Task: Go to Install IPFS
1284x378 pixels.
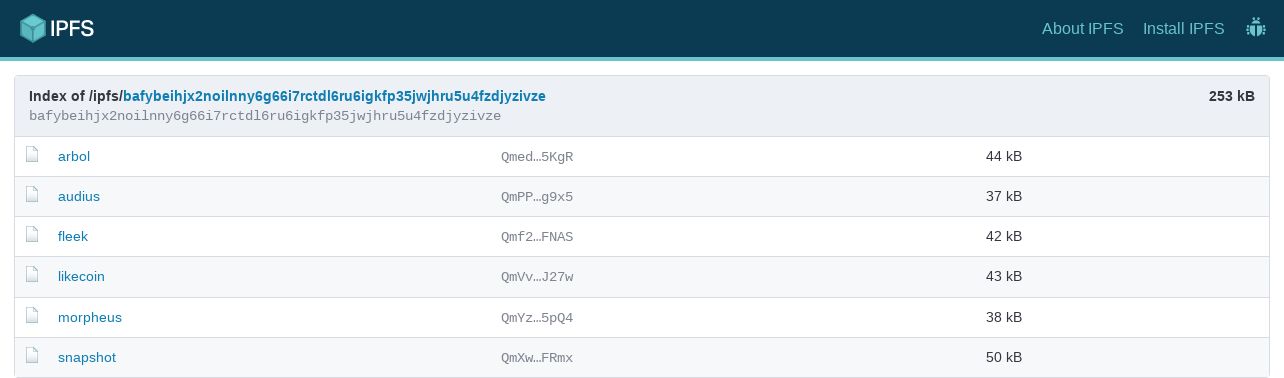Action: coord(1184,28)
